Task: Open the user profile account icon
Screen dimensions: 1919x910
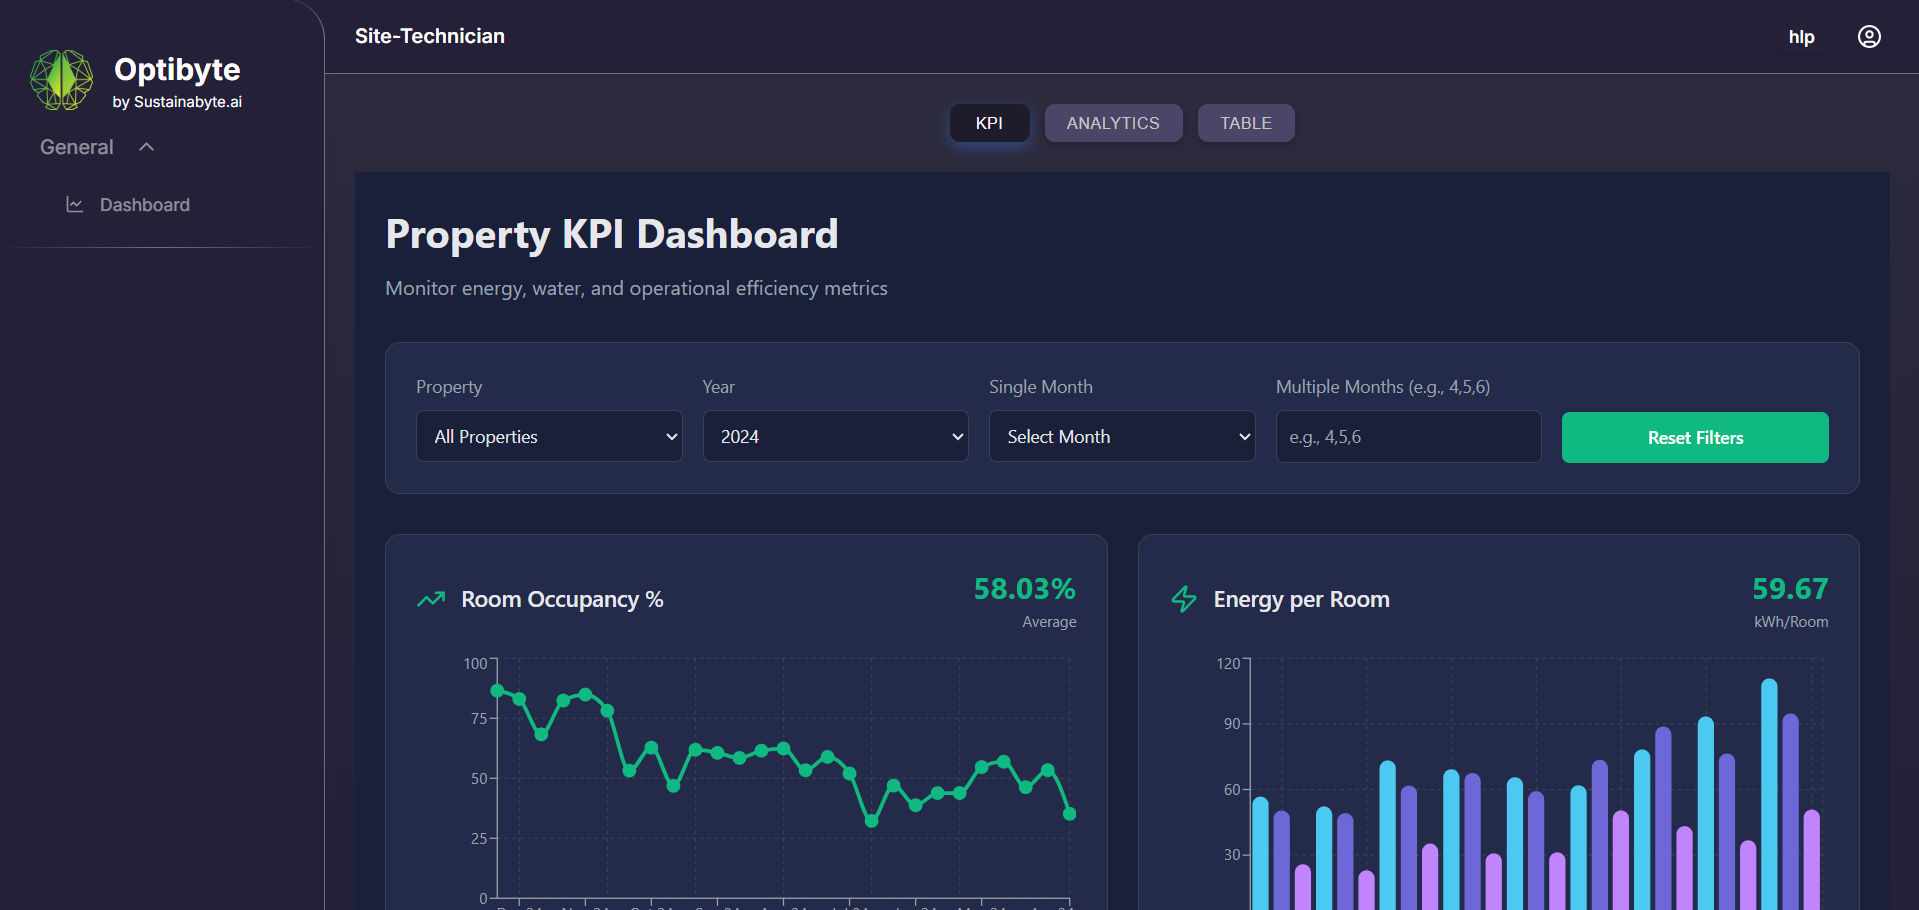Action: pyautogui.click(x=1868, y=37)
